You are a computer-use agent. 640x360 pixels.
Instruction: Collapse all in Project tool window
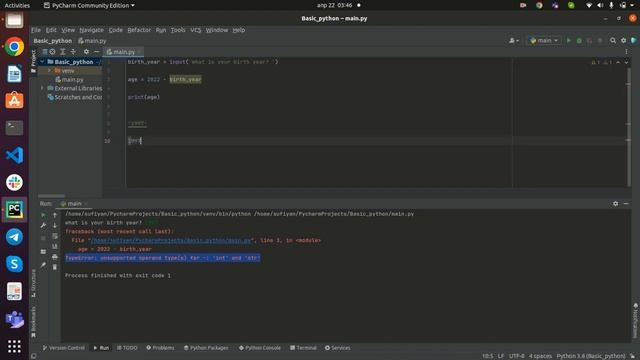[x=73, y=52]
